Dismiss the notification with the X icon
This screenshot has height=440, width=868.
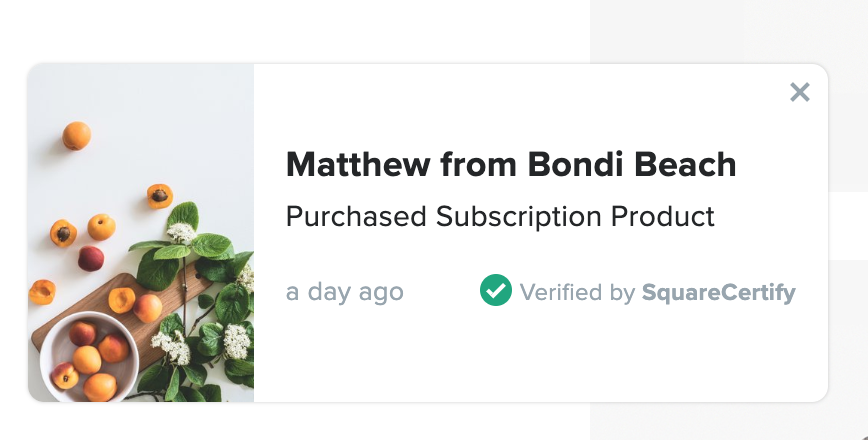(x=799, y=93)
